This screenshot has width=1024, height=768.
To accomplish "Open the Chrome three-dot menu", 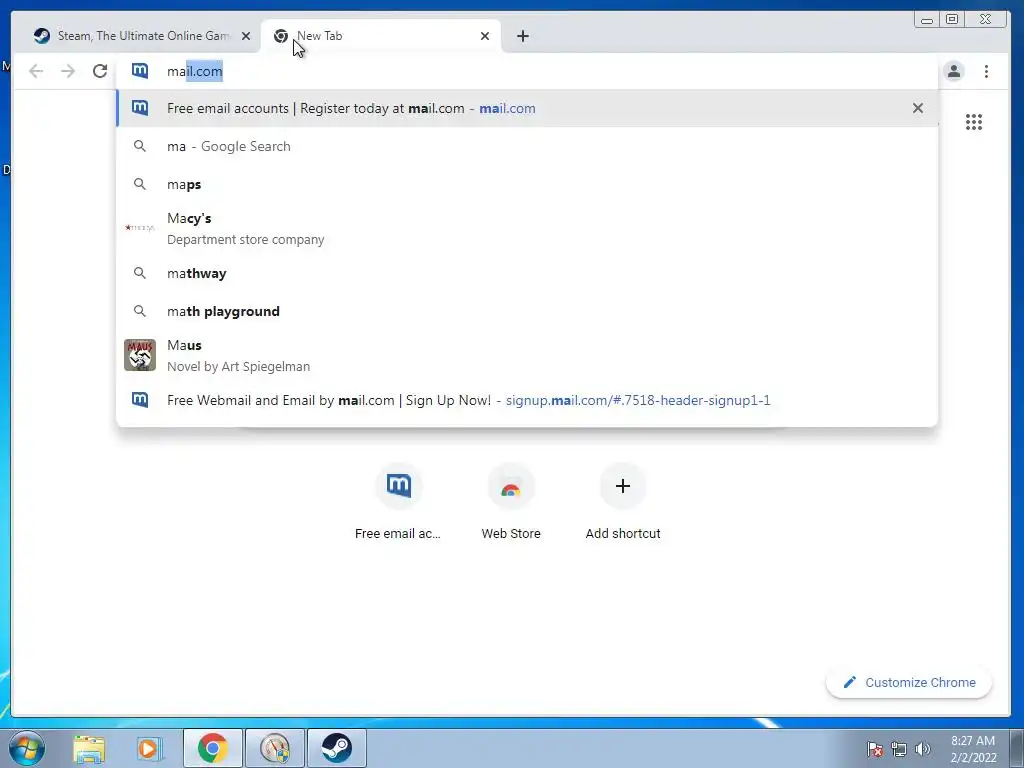I will pyautogui.click(x=986, y=71).
